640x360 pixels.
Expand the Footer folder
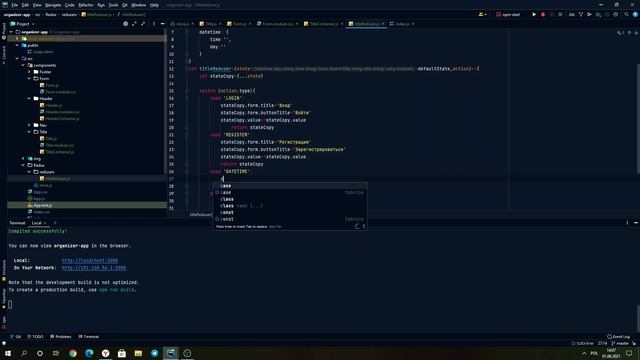point(29,72)
